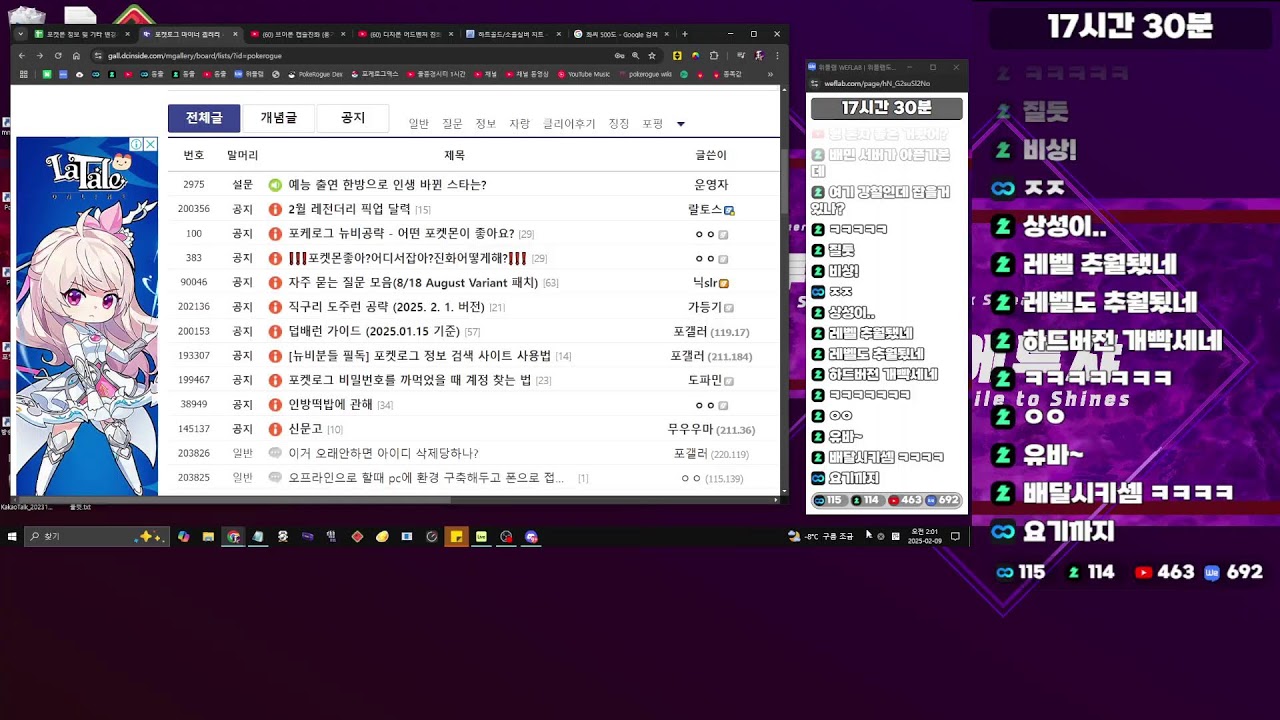Go back in Chrome browser

coord(22,56)
